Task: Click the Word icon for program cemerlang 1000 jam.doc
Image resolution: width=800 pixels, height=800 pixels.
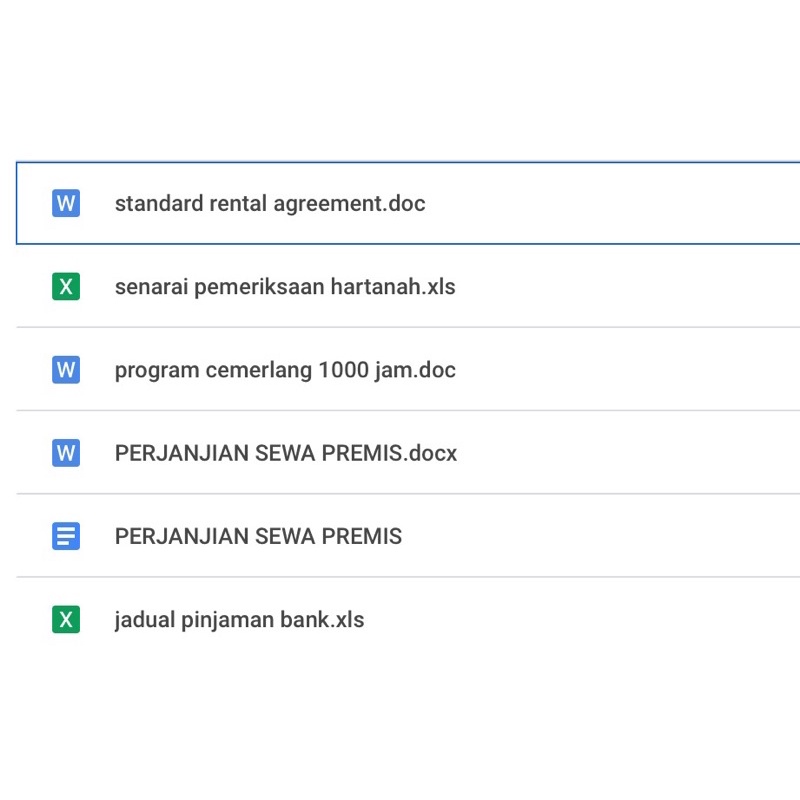Action: point(66,370)
